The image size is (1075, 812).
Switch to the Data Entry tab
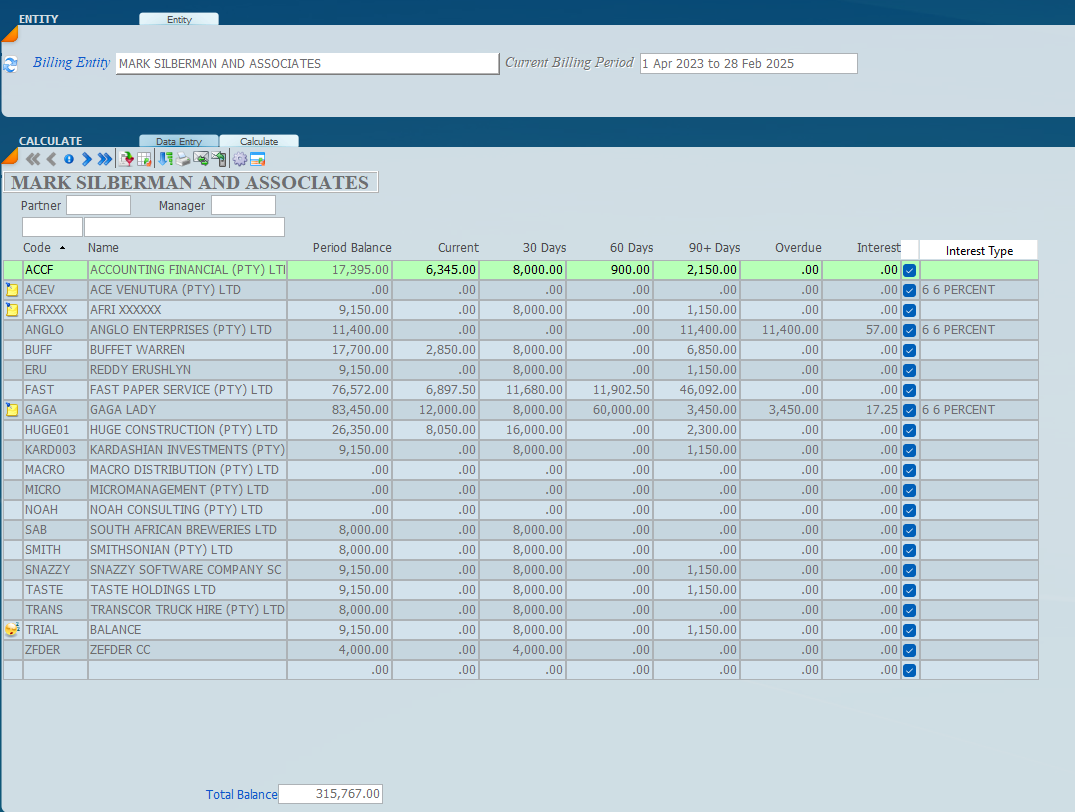coord(179,142)
